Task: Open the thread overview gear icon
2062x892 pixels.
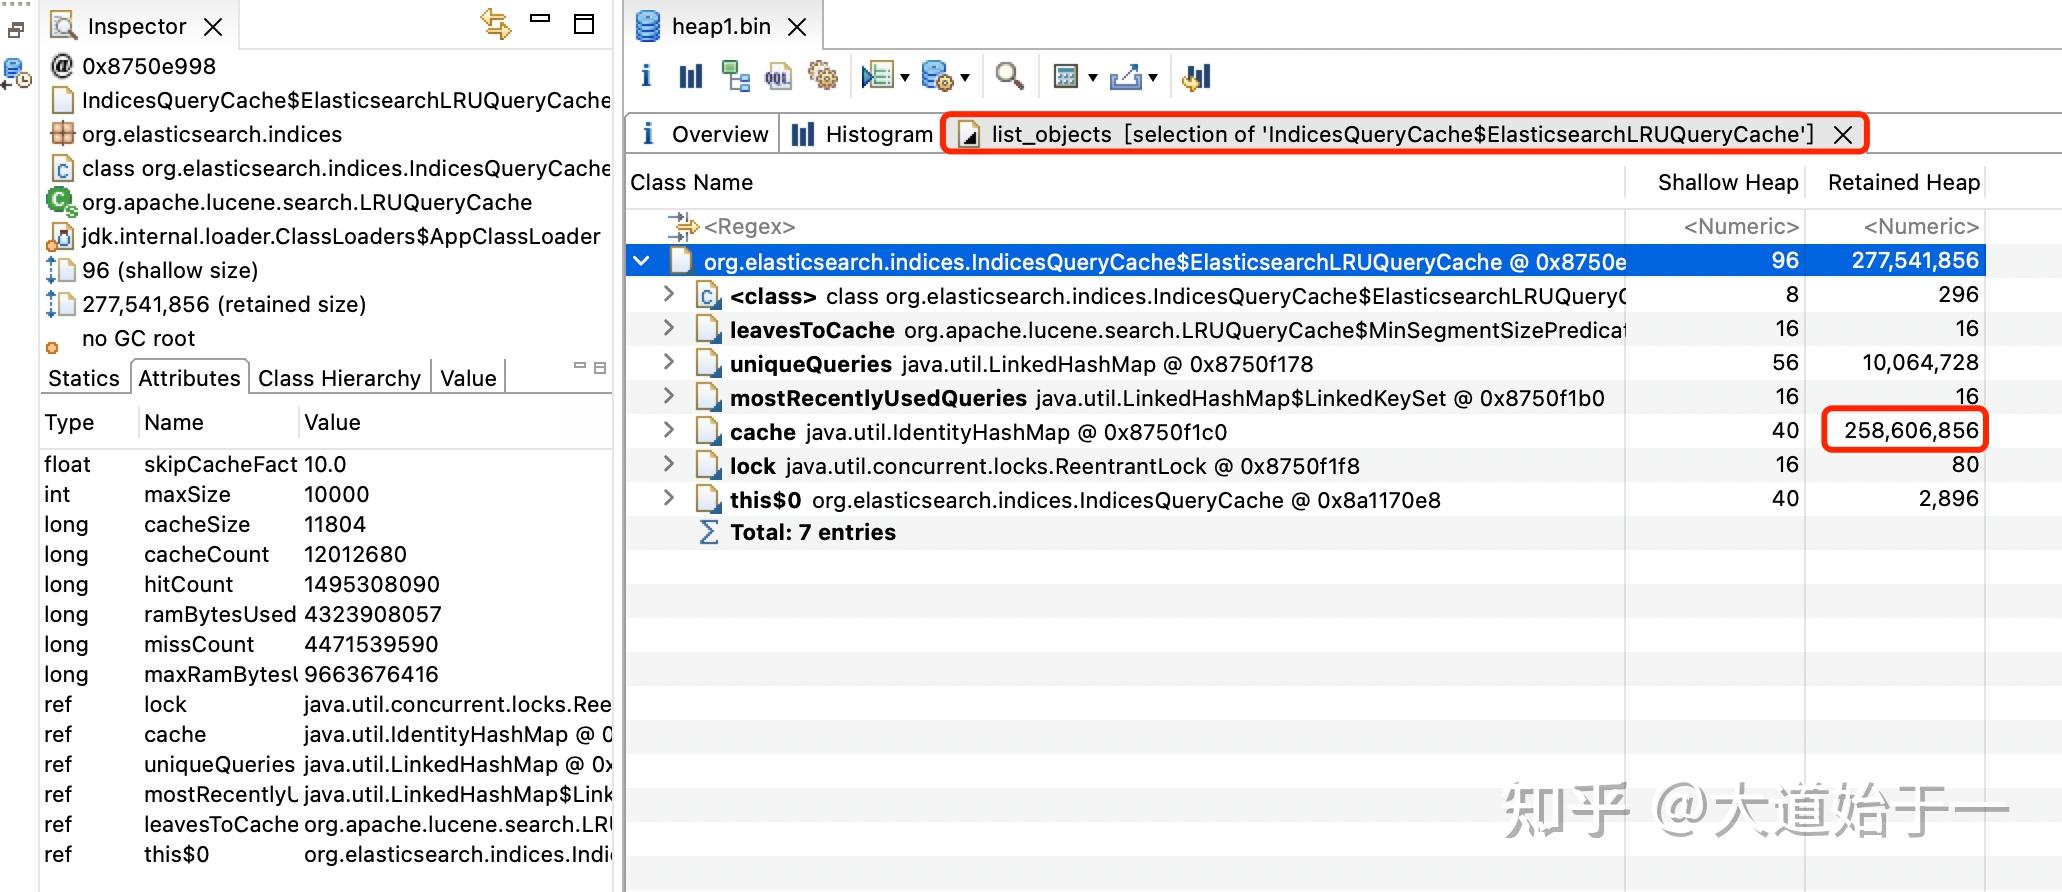Action: coord(823,76)
